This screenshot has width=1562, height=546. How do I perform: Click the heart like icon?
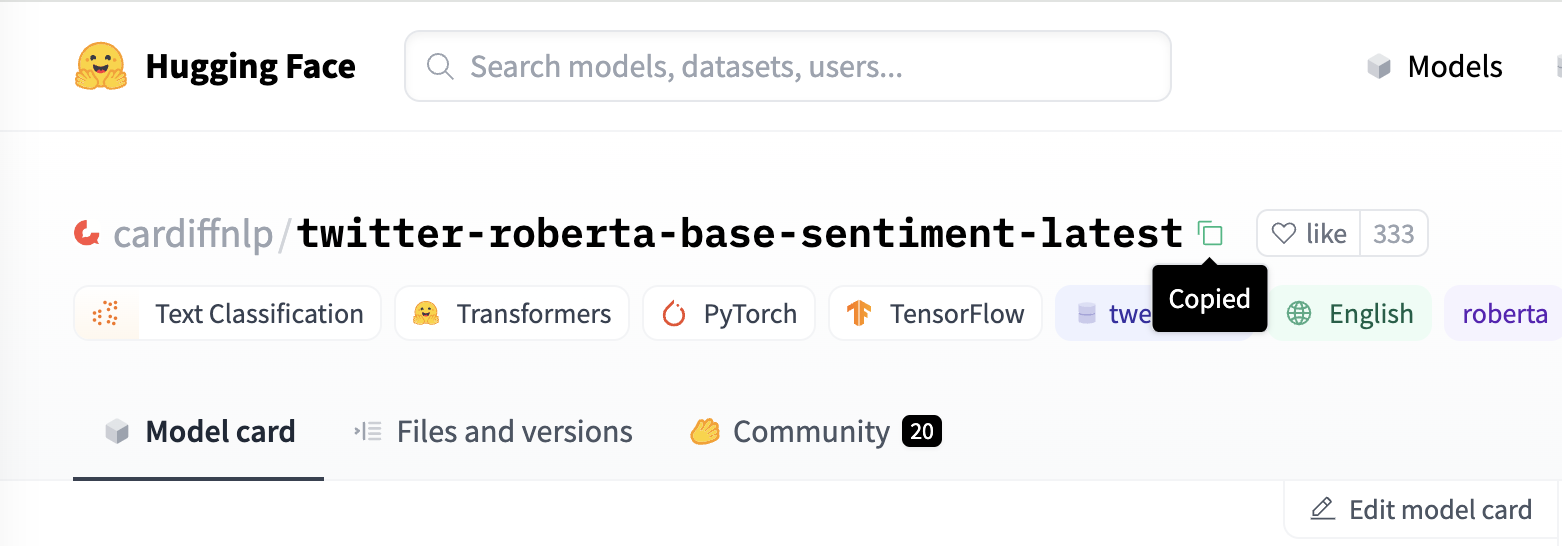coord(1283,234)
